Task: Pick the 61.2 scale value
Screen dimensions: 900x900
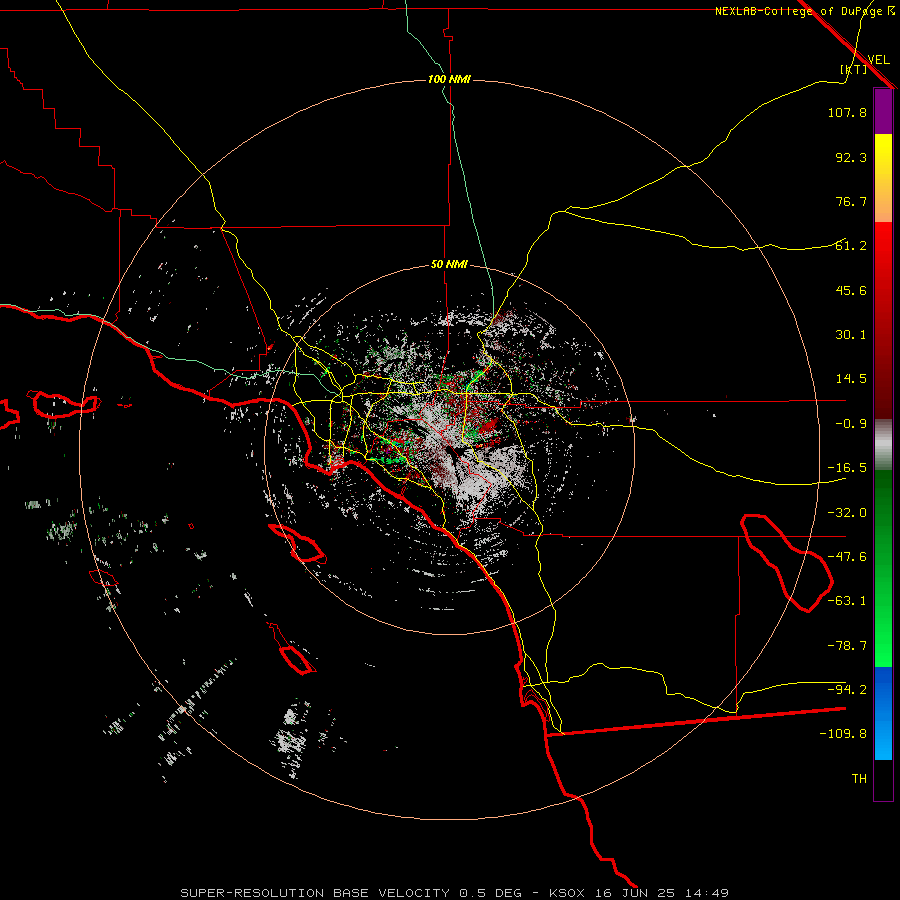Action: 851,246
